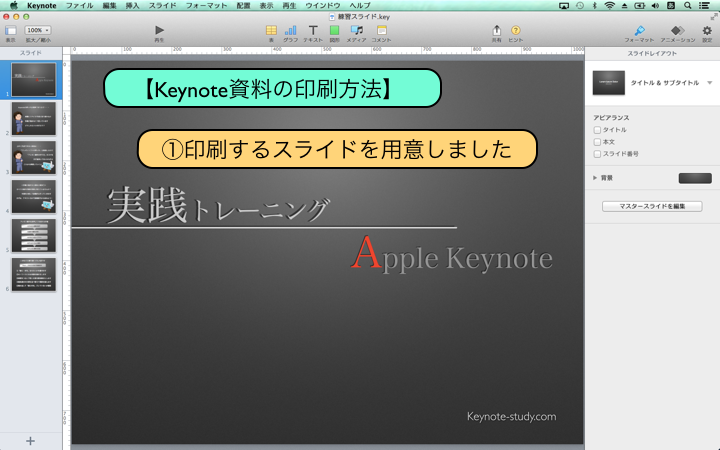Open the 再生 menu in menu bar
The height and width of the screenshot is (450, 720).
[x=289, y=6]
